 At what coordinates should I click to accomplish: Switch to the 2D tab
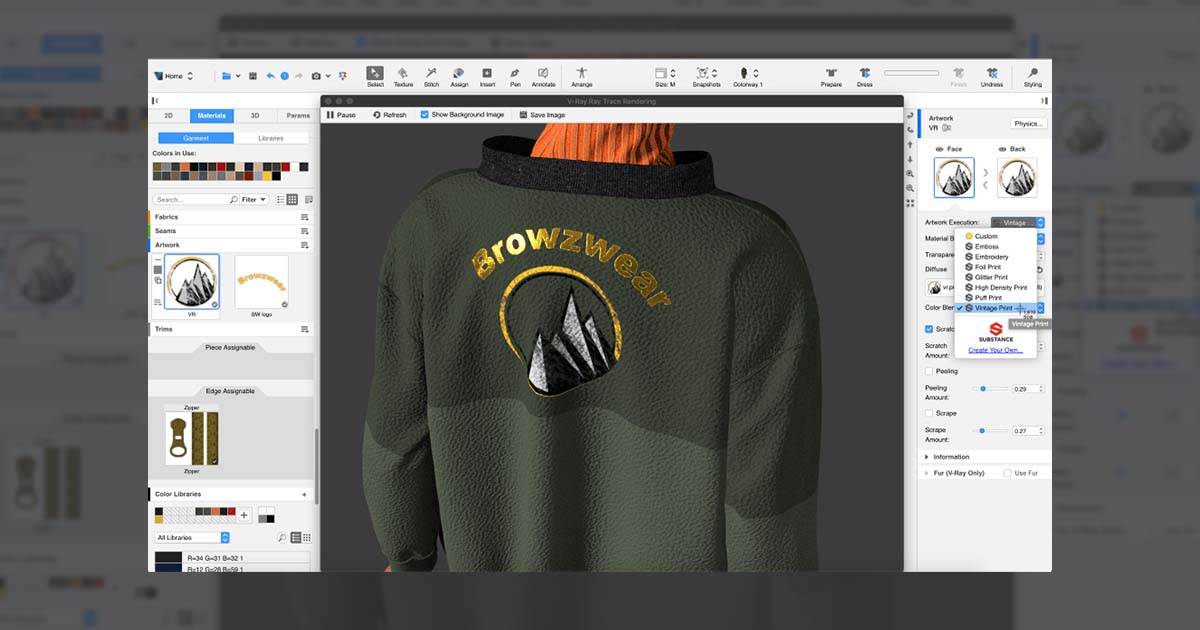tap(169, 116)
